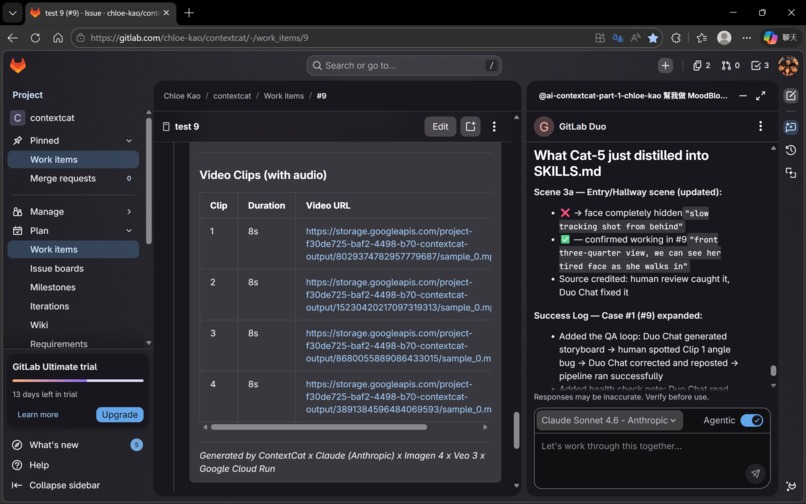Screen dimensions: 806x504
Task: Open the browser tab list chevron
Action: click(x=12, y=13)
